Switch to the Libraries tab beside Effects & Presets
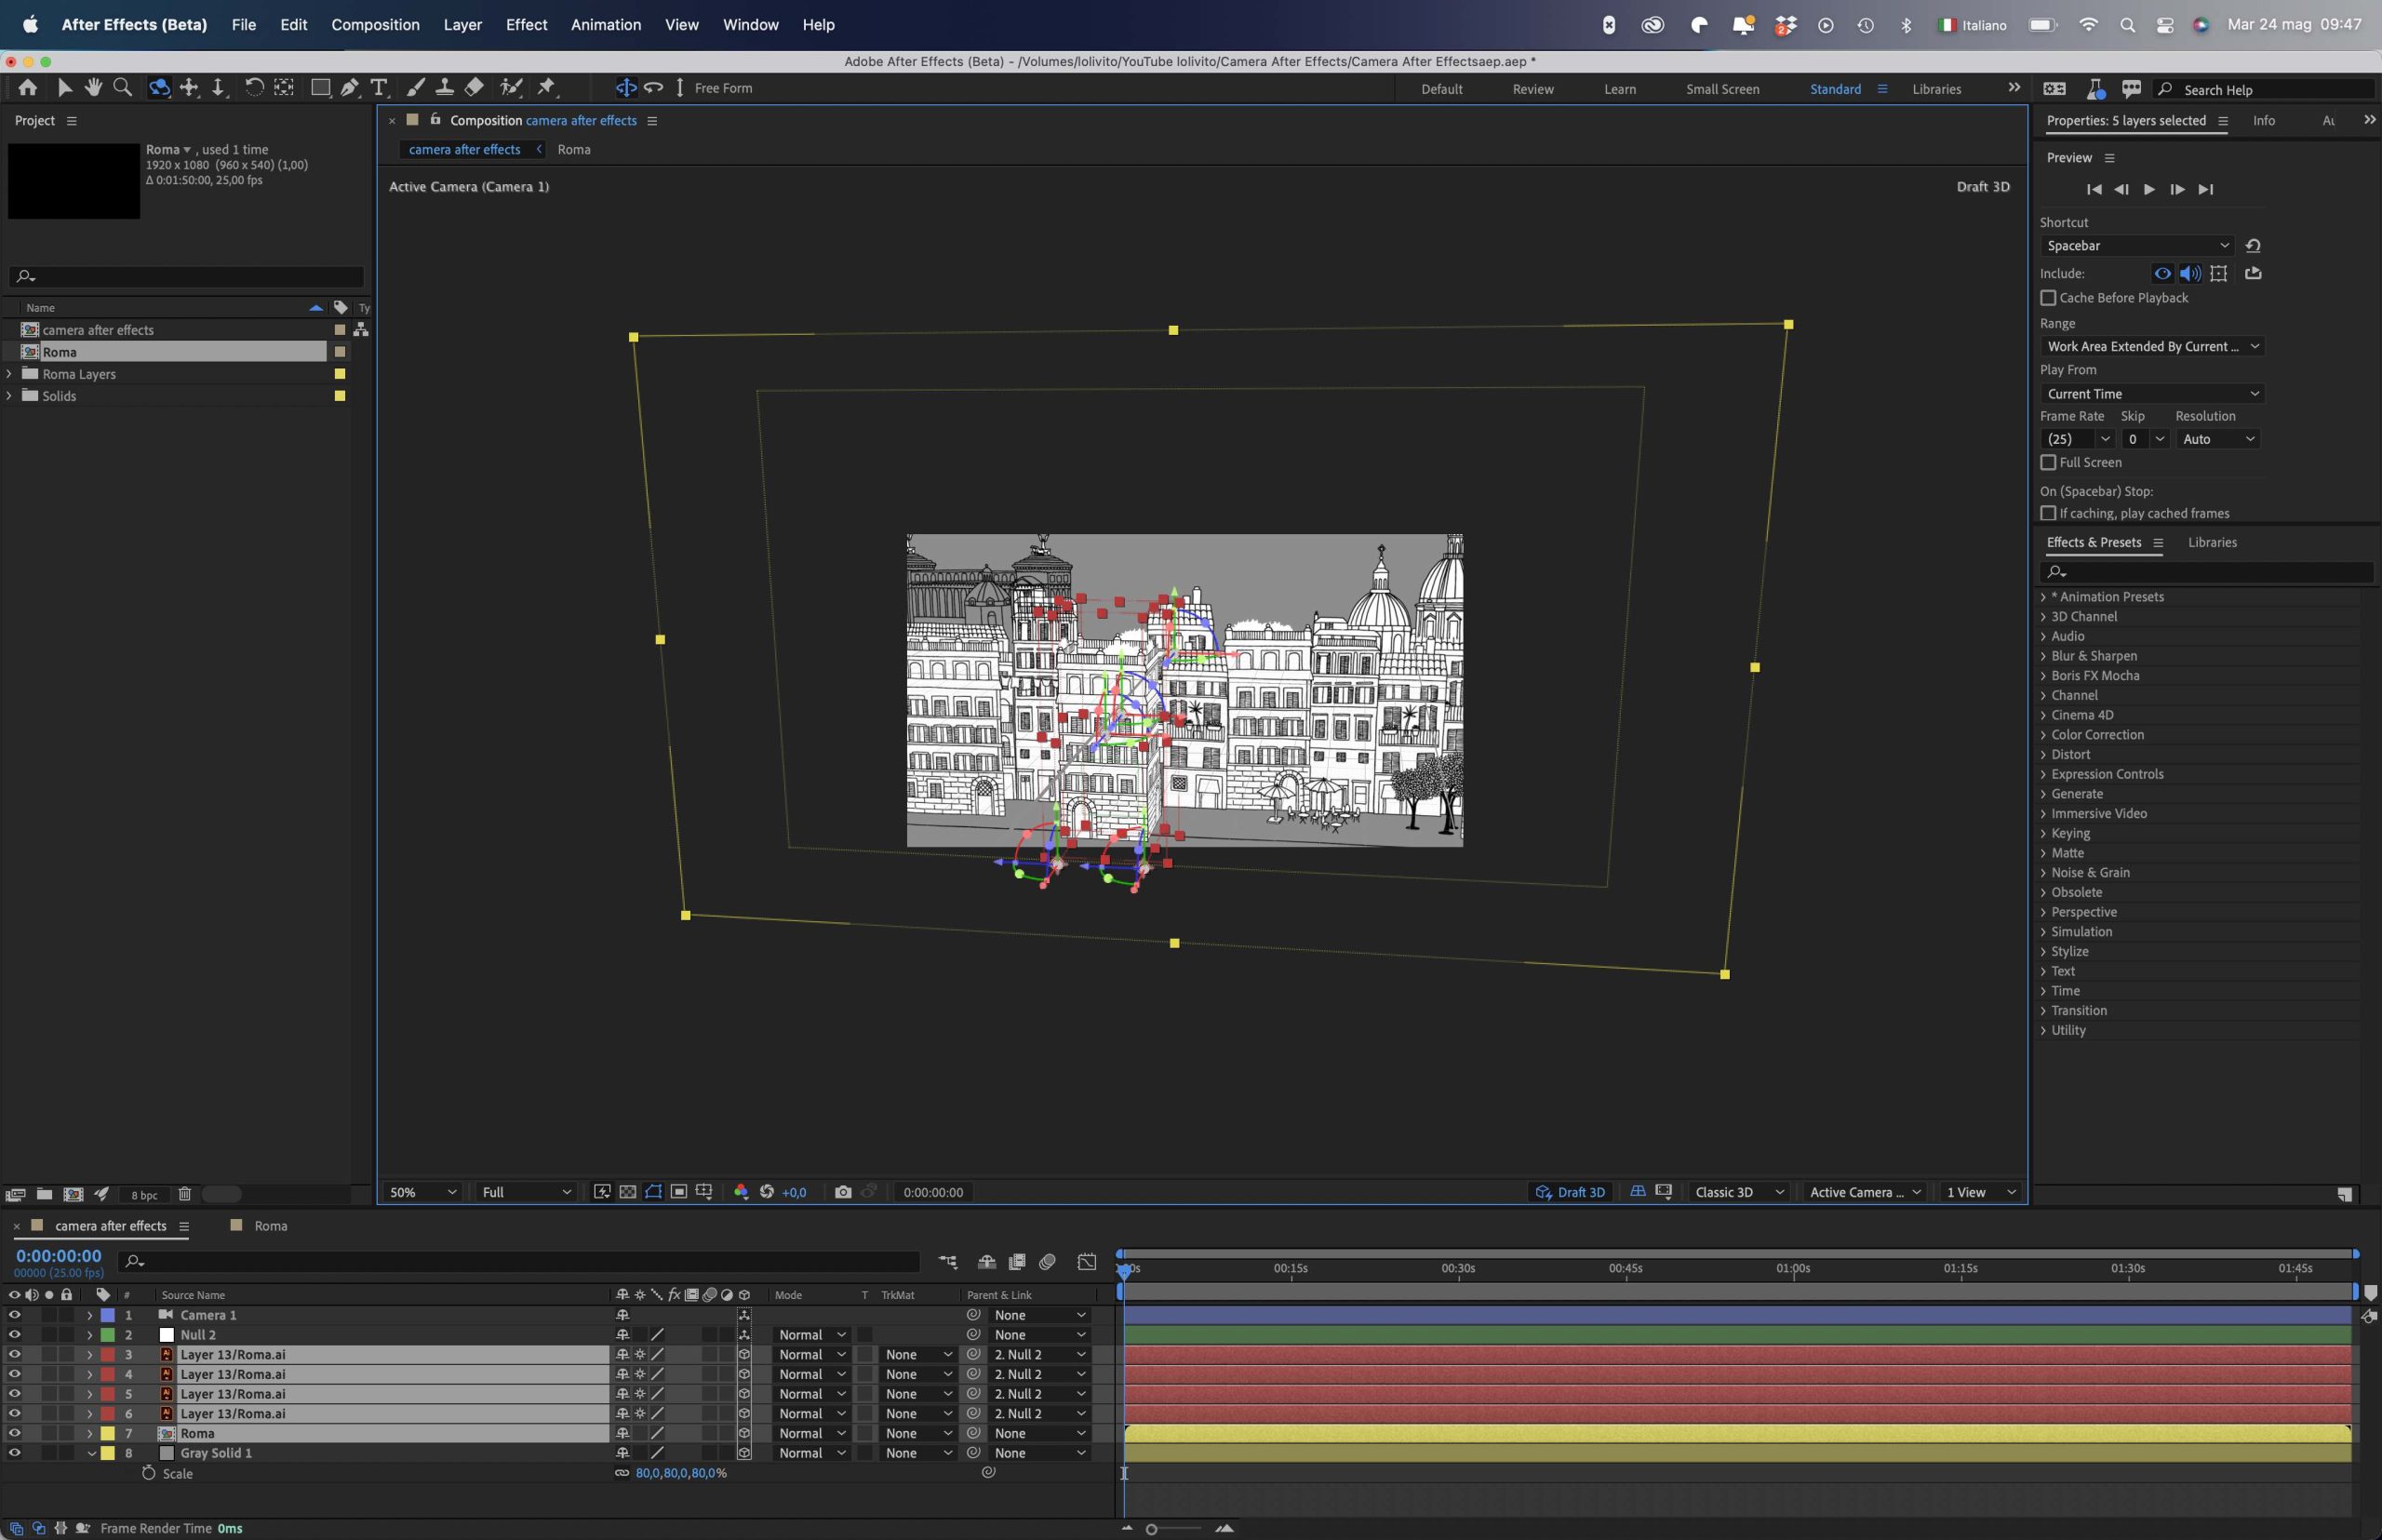Viewport: 2382px width, 1540px height. (2212, 542)
